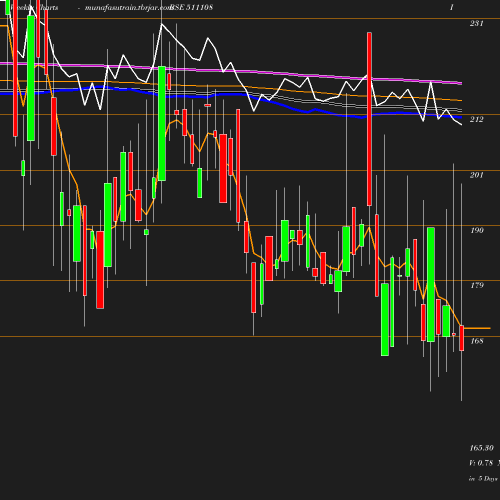This screenshot has width=500, height=500.
Task: Click the munafasutra website watermark label
Action: pos(128,8)
